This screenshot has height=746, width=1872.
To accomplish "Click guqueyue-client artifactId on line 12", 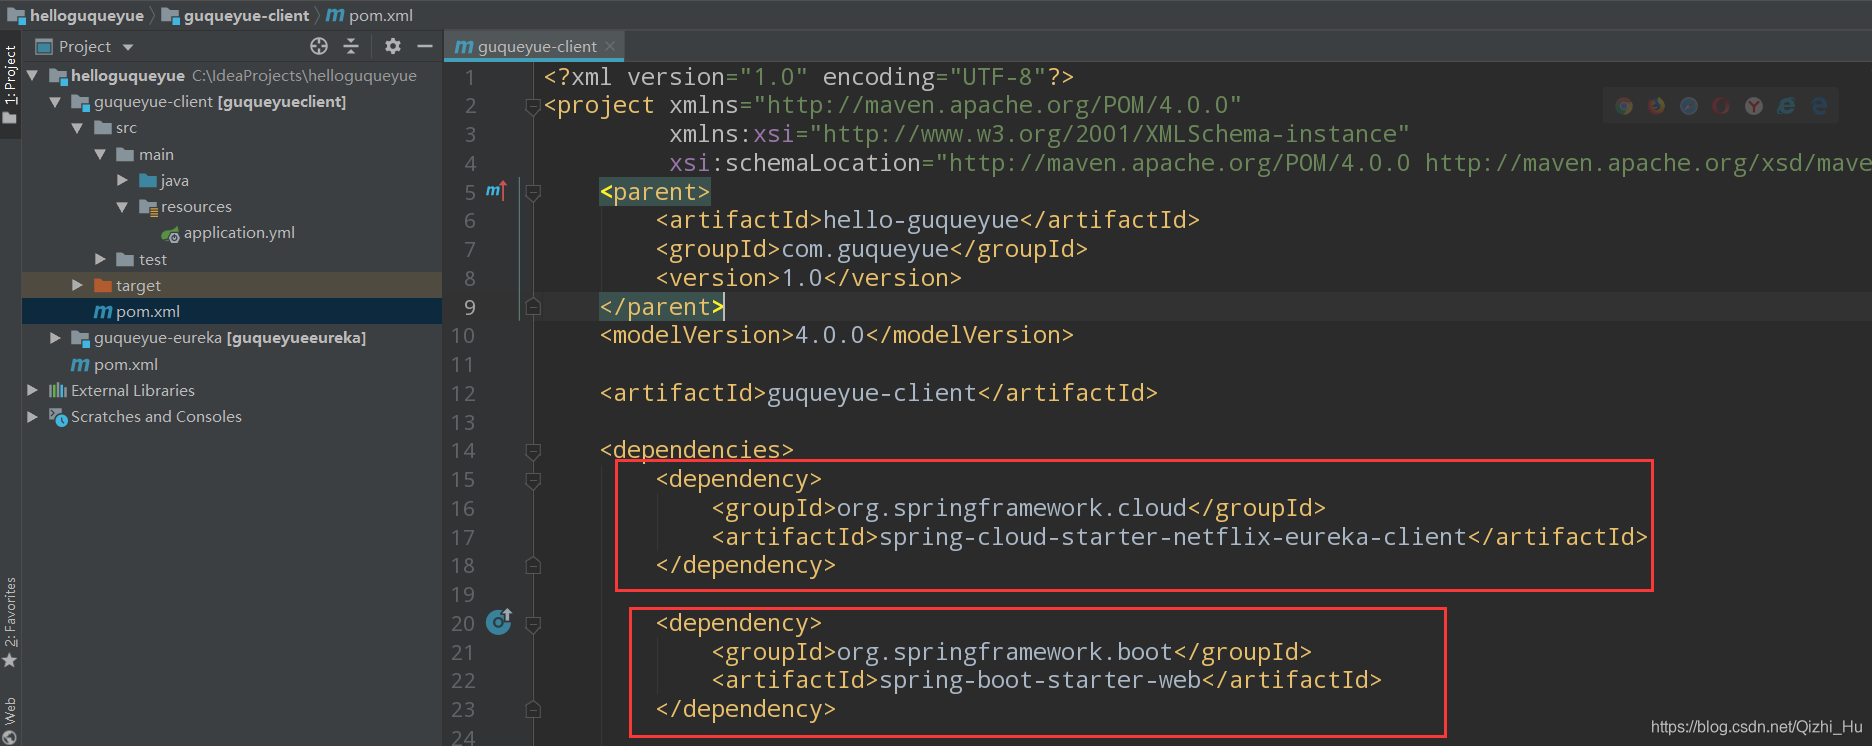I will pyautogui.click(x=871, y=393).
